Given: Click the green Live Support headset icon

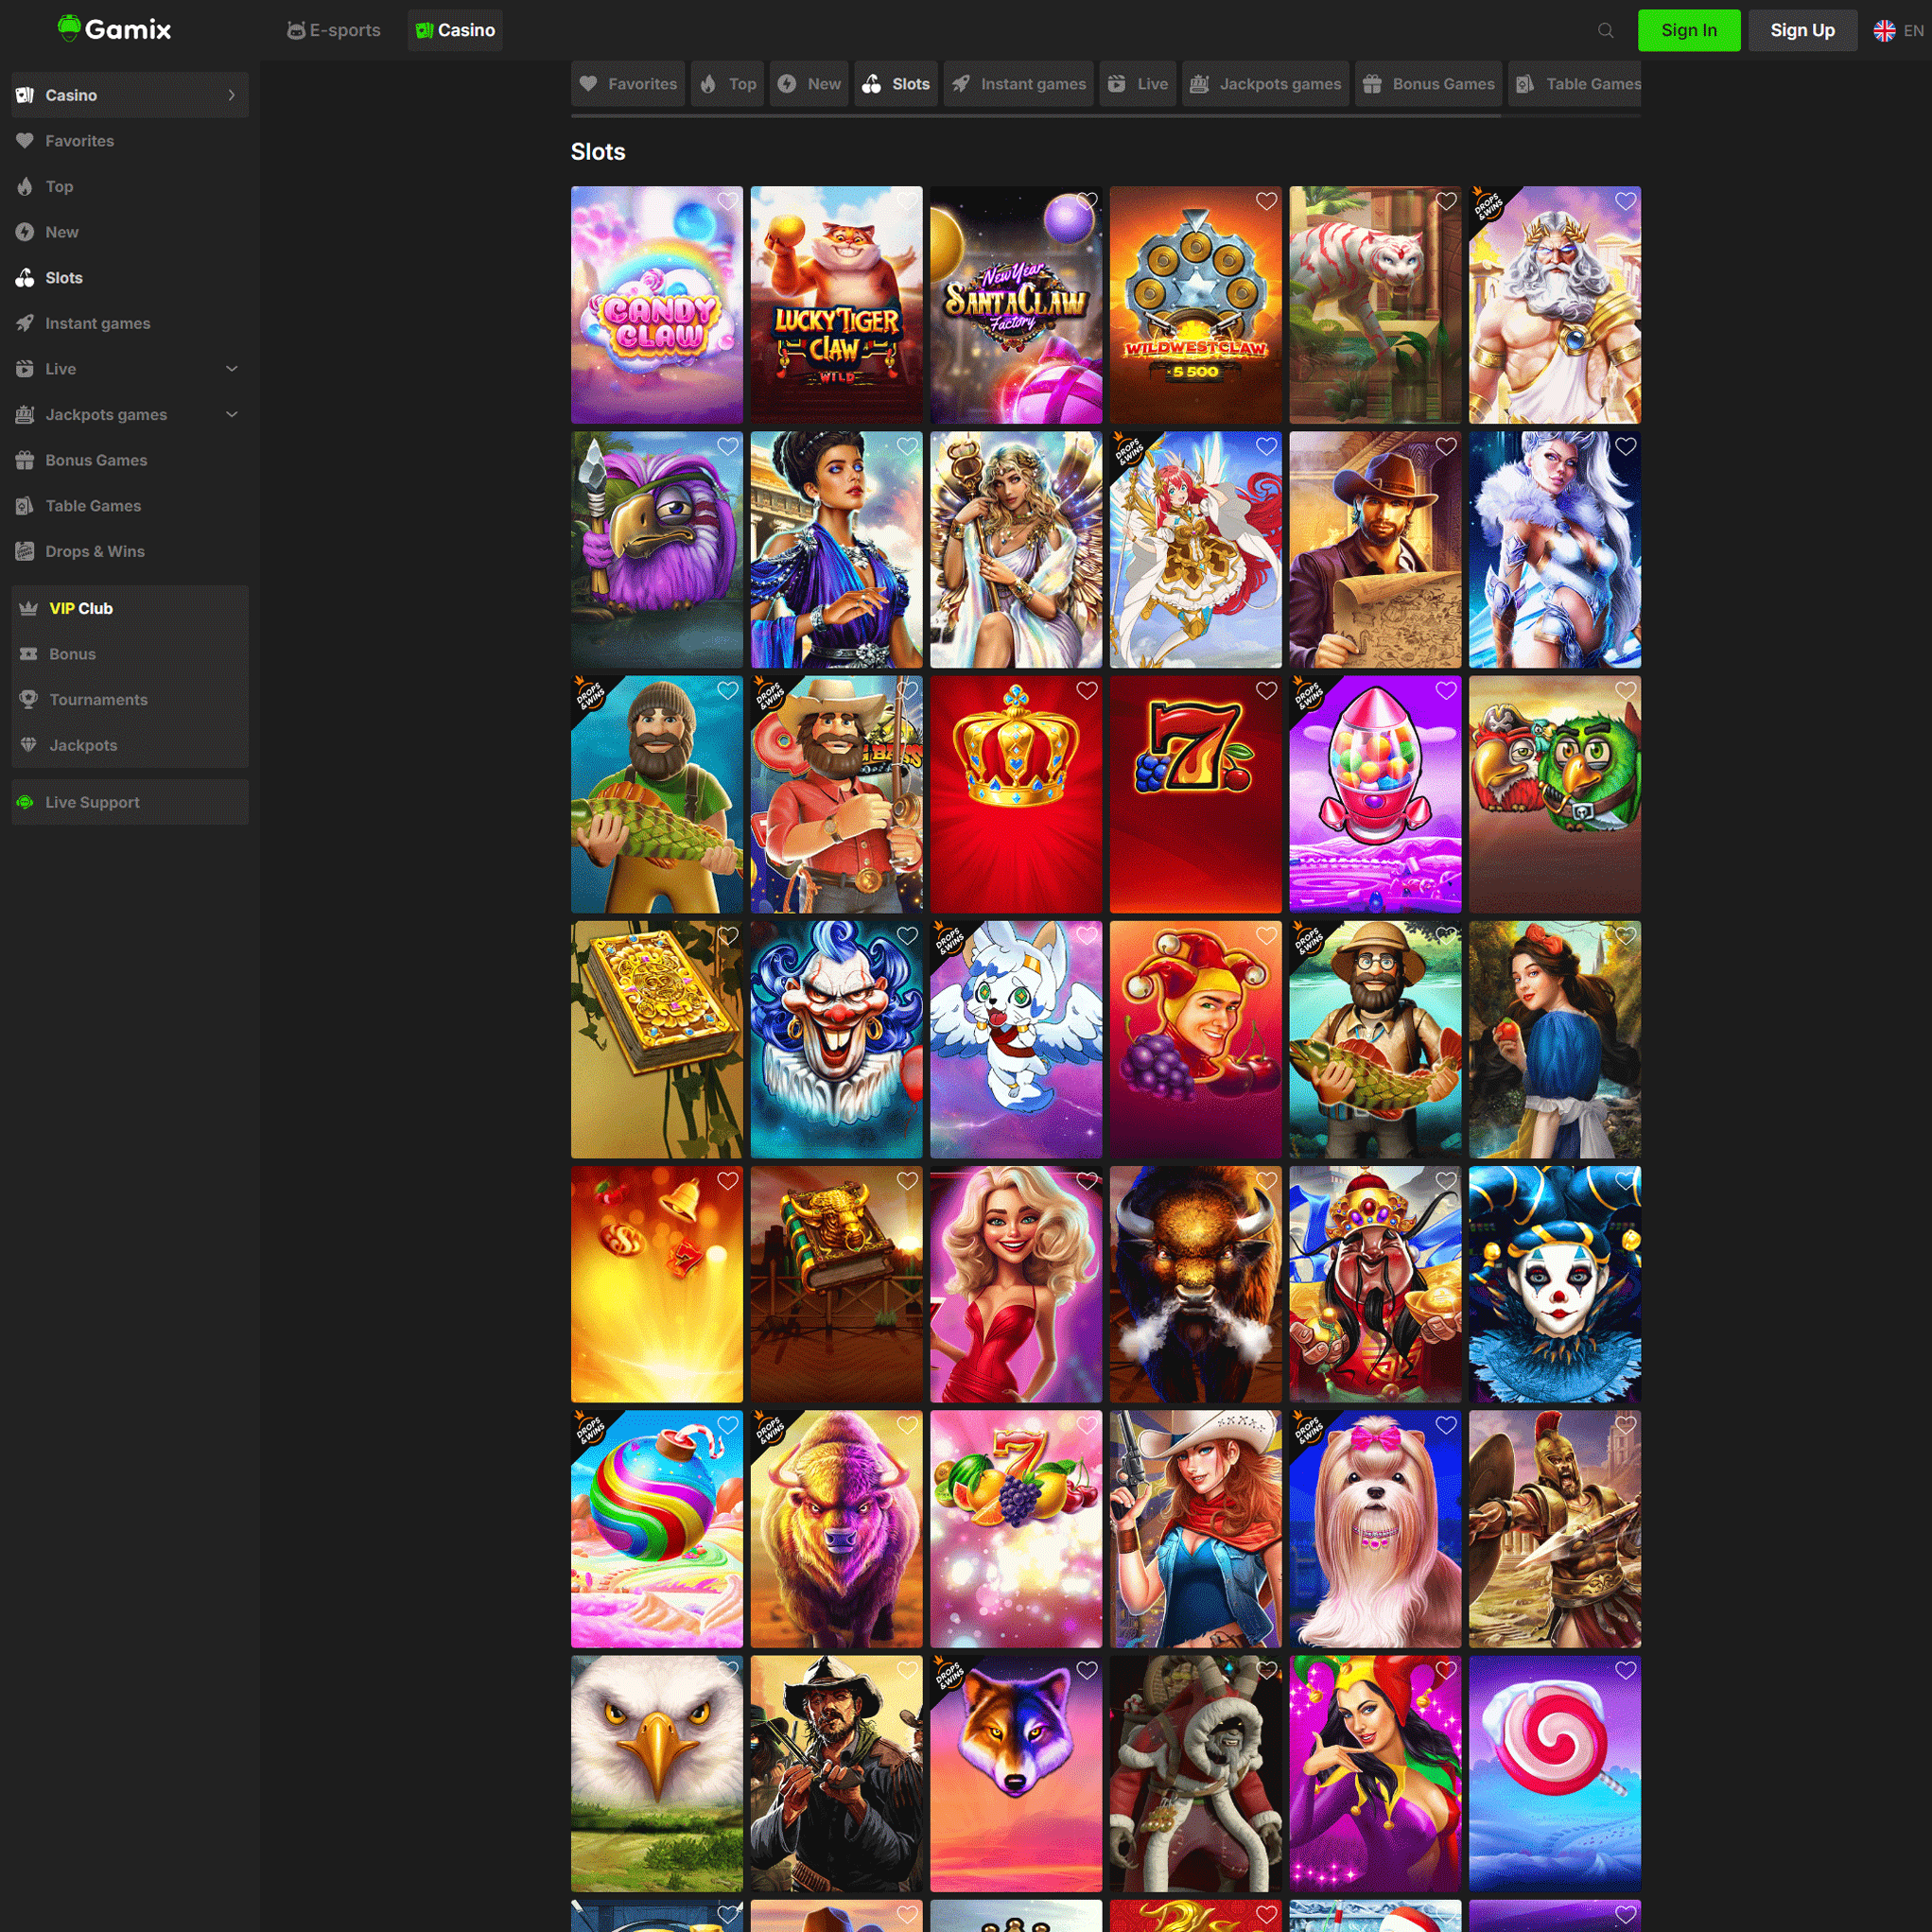Looking at the screenshot, I should click(25, 802).
